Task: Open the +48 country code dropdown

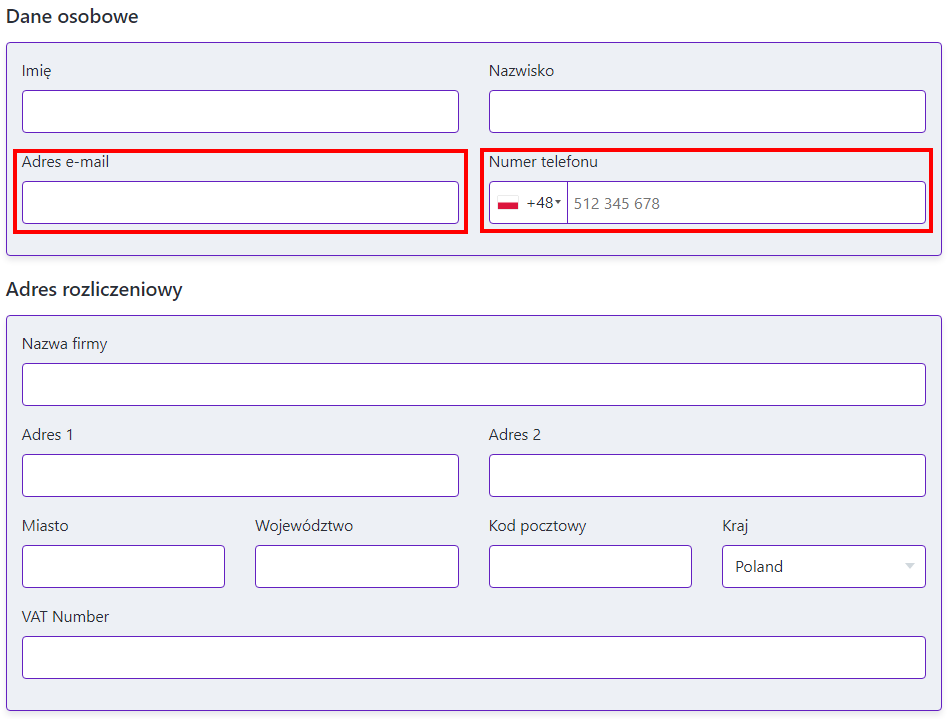Action: [x=543, y=203]
